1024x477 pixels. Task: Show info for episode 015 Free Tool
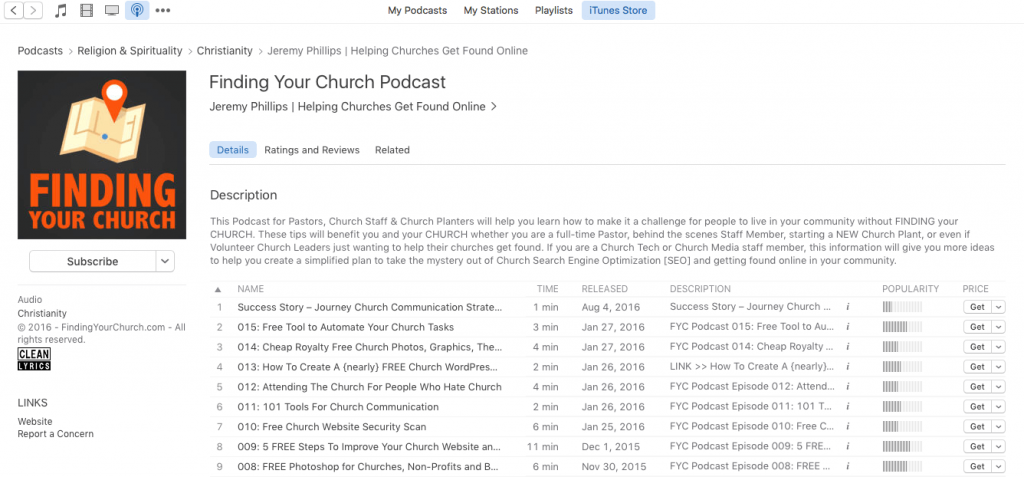(x=848, y=327)
